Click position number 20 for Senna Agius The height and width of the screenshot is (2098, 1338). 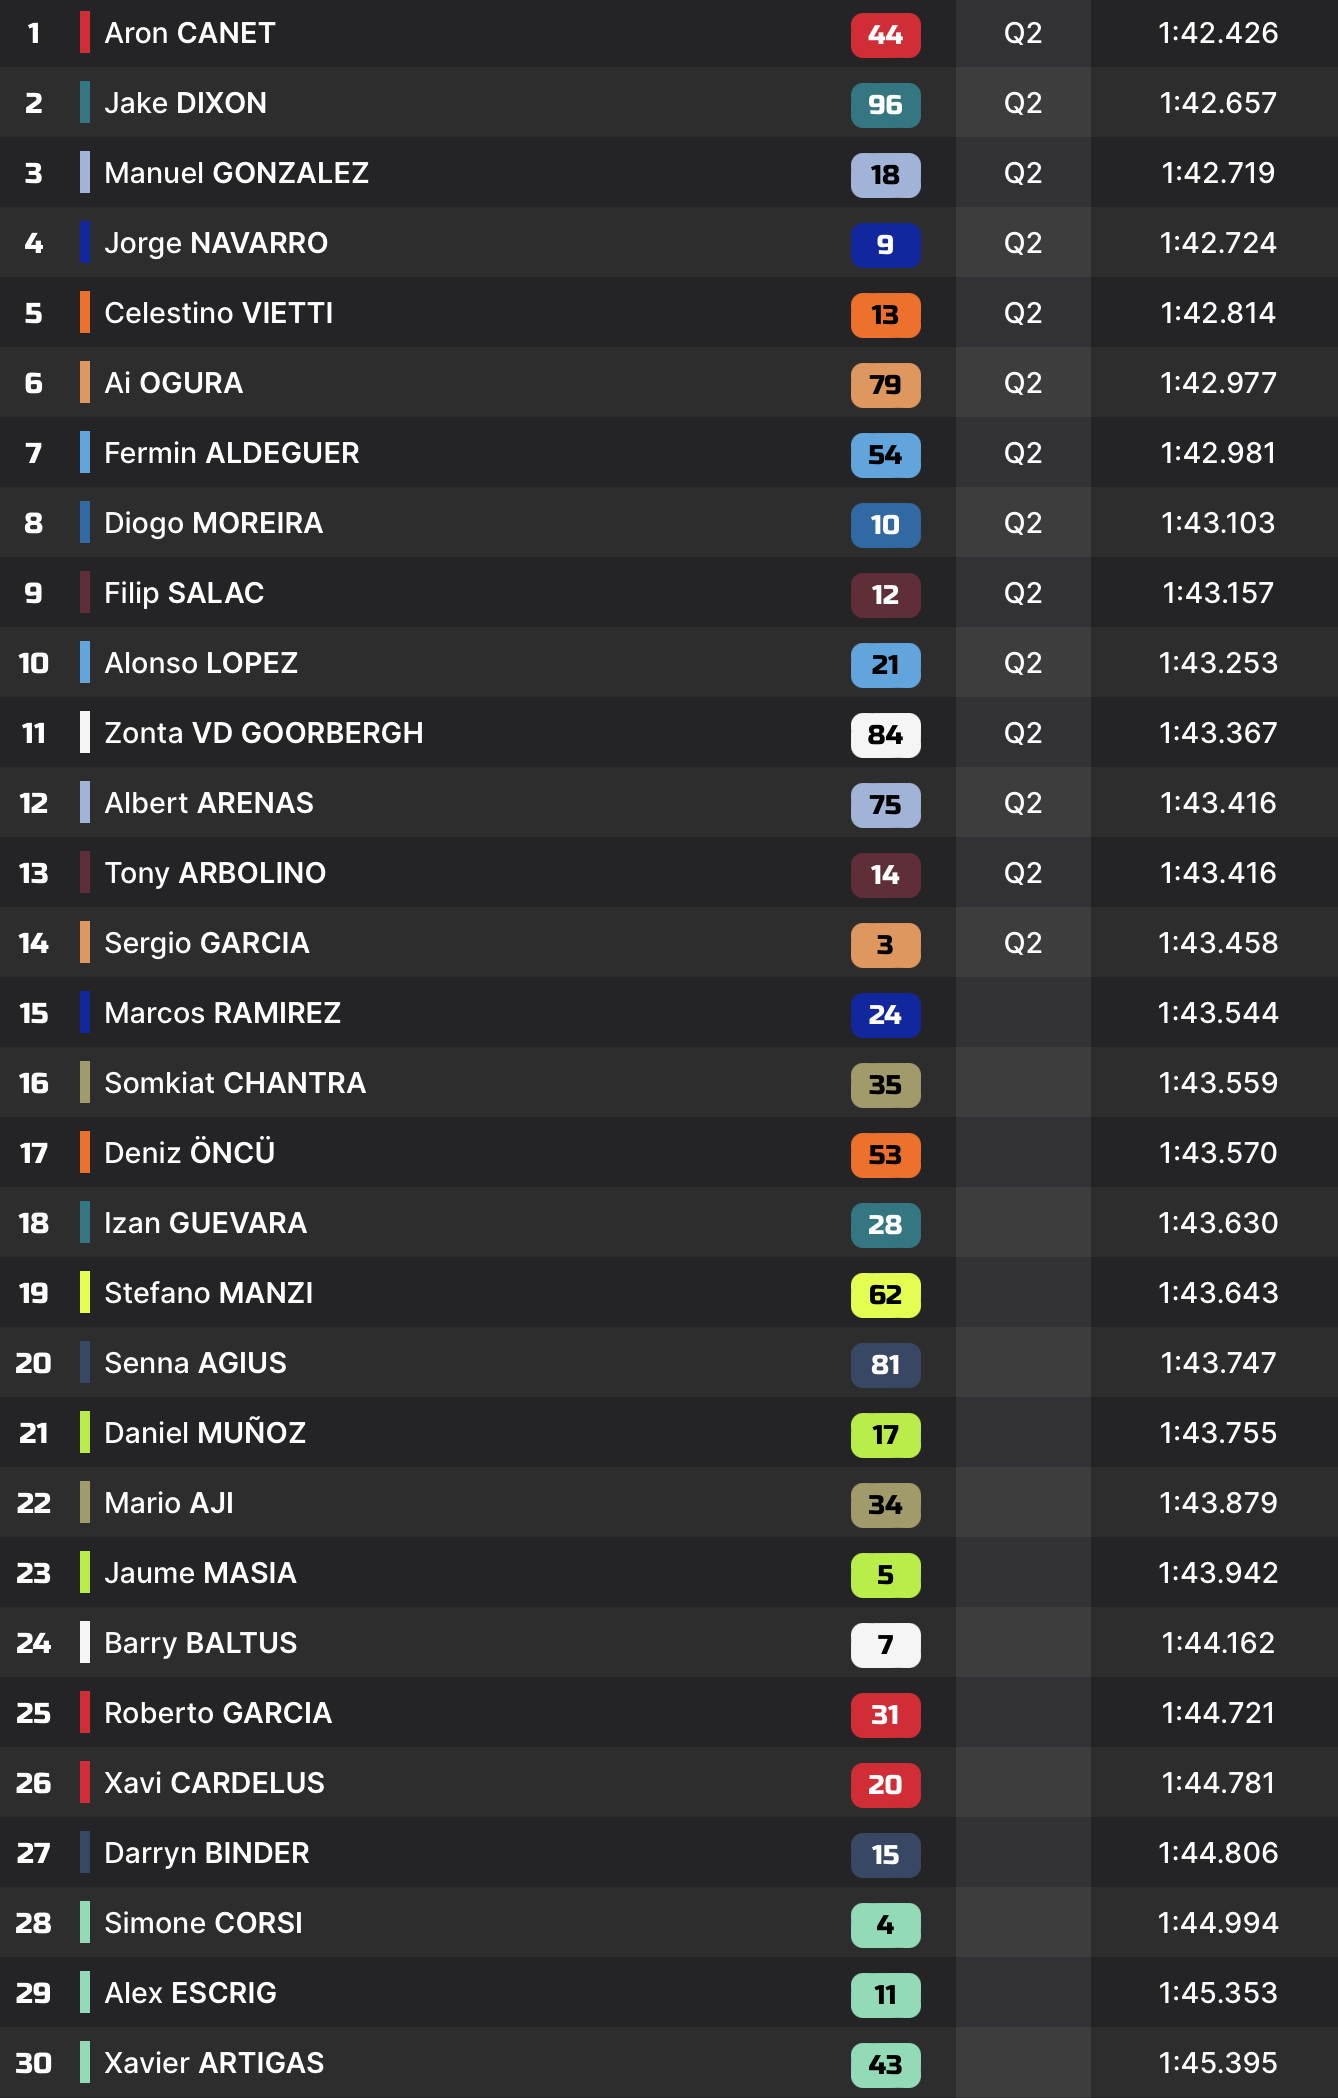point(33,1363)
